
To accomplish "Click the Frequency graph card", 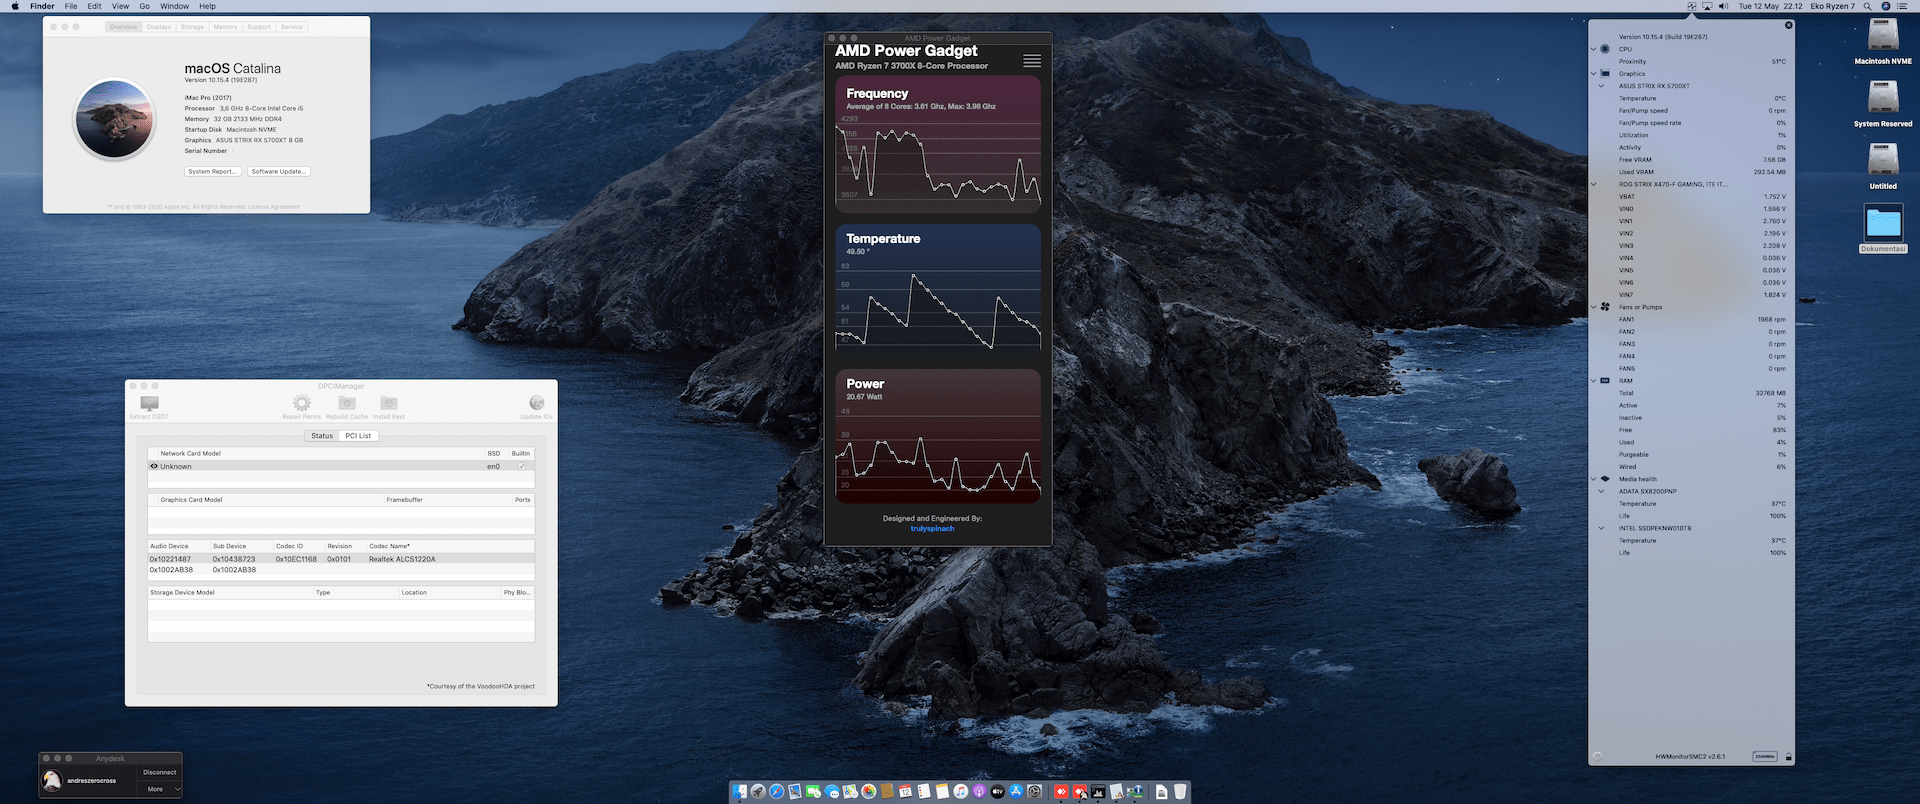I will (938, 142).
